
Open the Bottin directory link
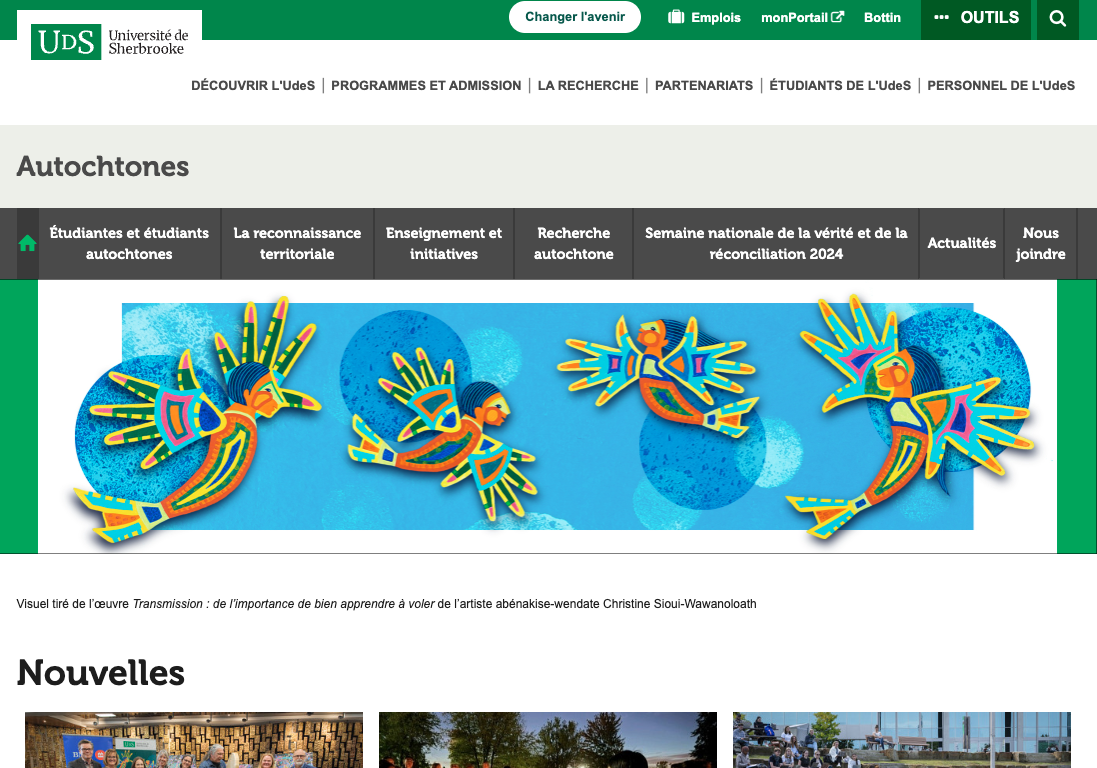882,17
